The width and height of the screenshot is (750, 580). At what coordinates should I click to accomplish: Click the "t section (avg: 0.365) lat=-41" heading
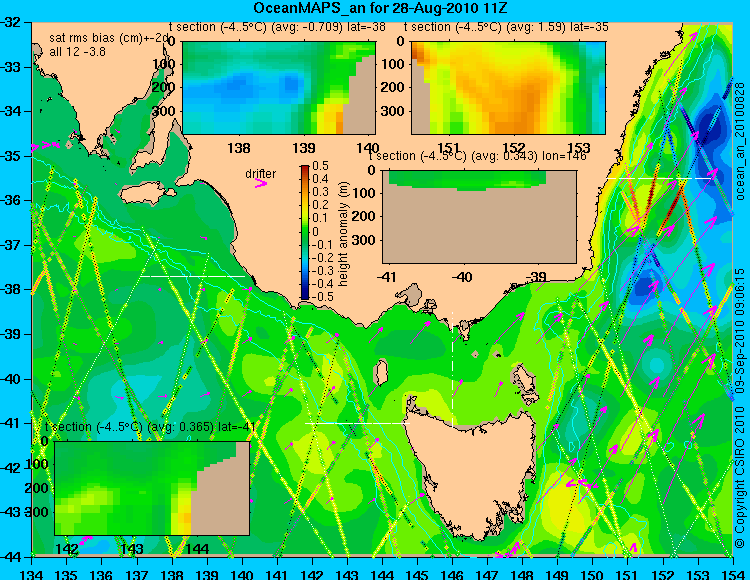click(151, 427)
